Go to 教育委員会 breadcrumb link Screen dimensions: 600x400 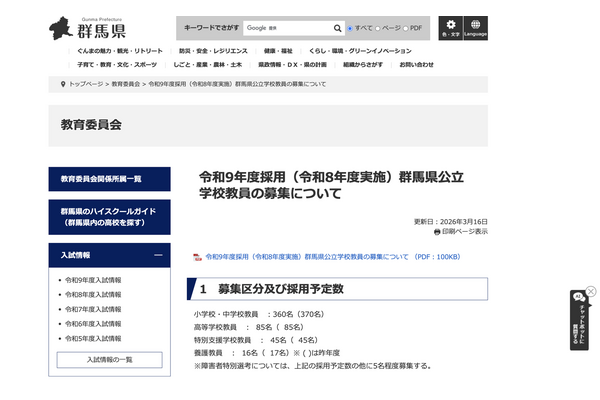point(126,84)
